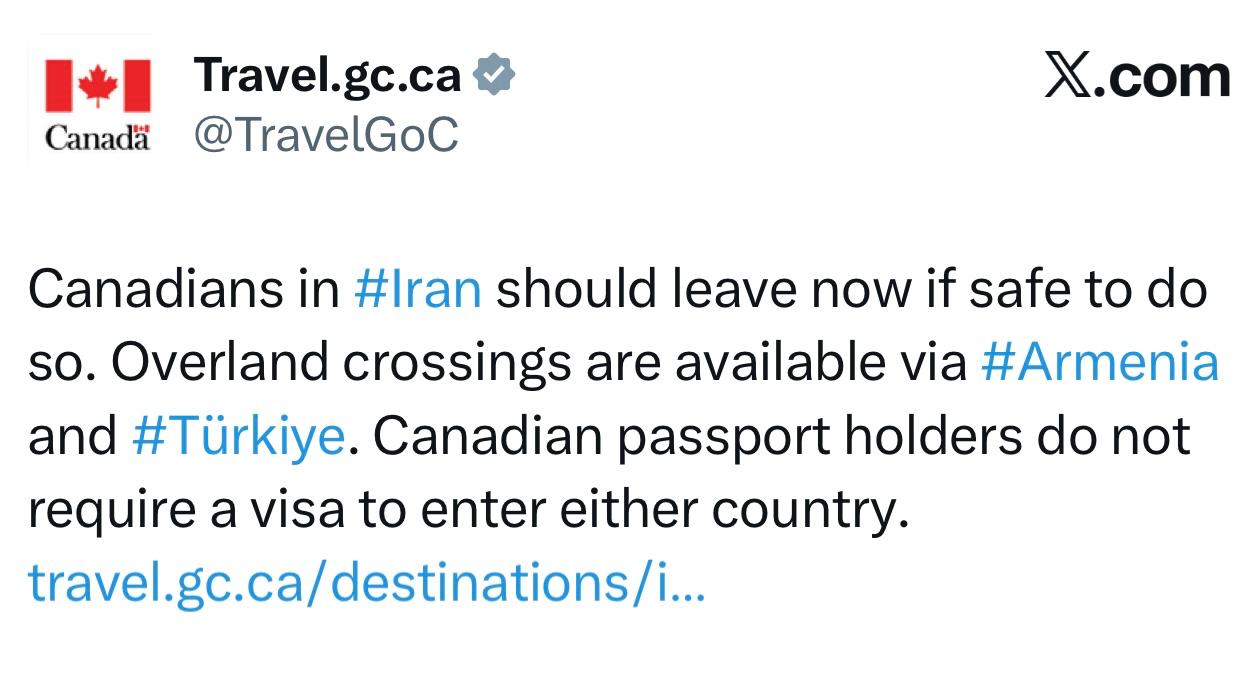Click the grey verified checkmark badge
1253x682 pixels.
tap(493, 77)
